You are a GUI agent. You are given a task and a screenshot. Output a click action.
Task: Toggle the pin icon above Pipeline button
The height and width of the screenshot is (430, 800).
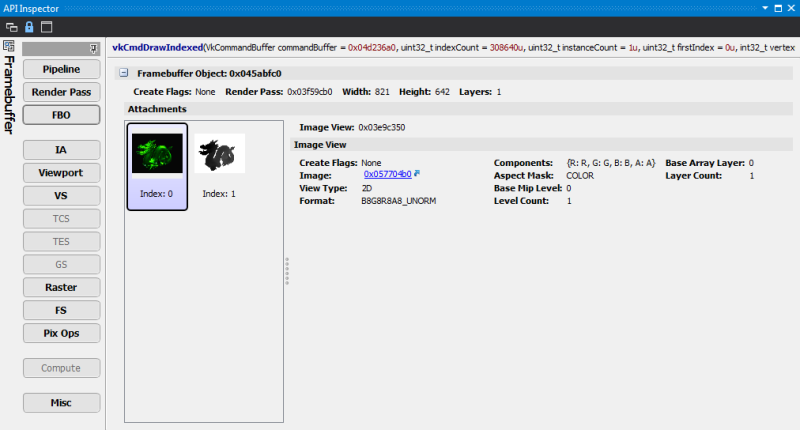93,47
